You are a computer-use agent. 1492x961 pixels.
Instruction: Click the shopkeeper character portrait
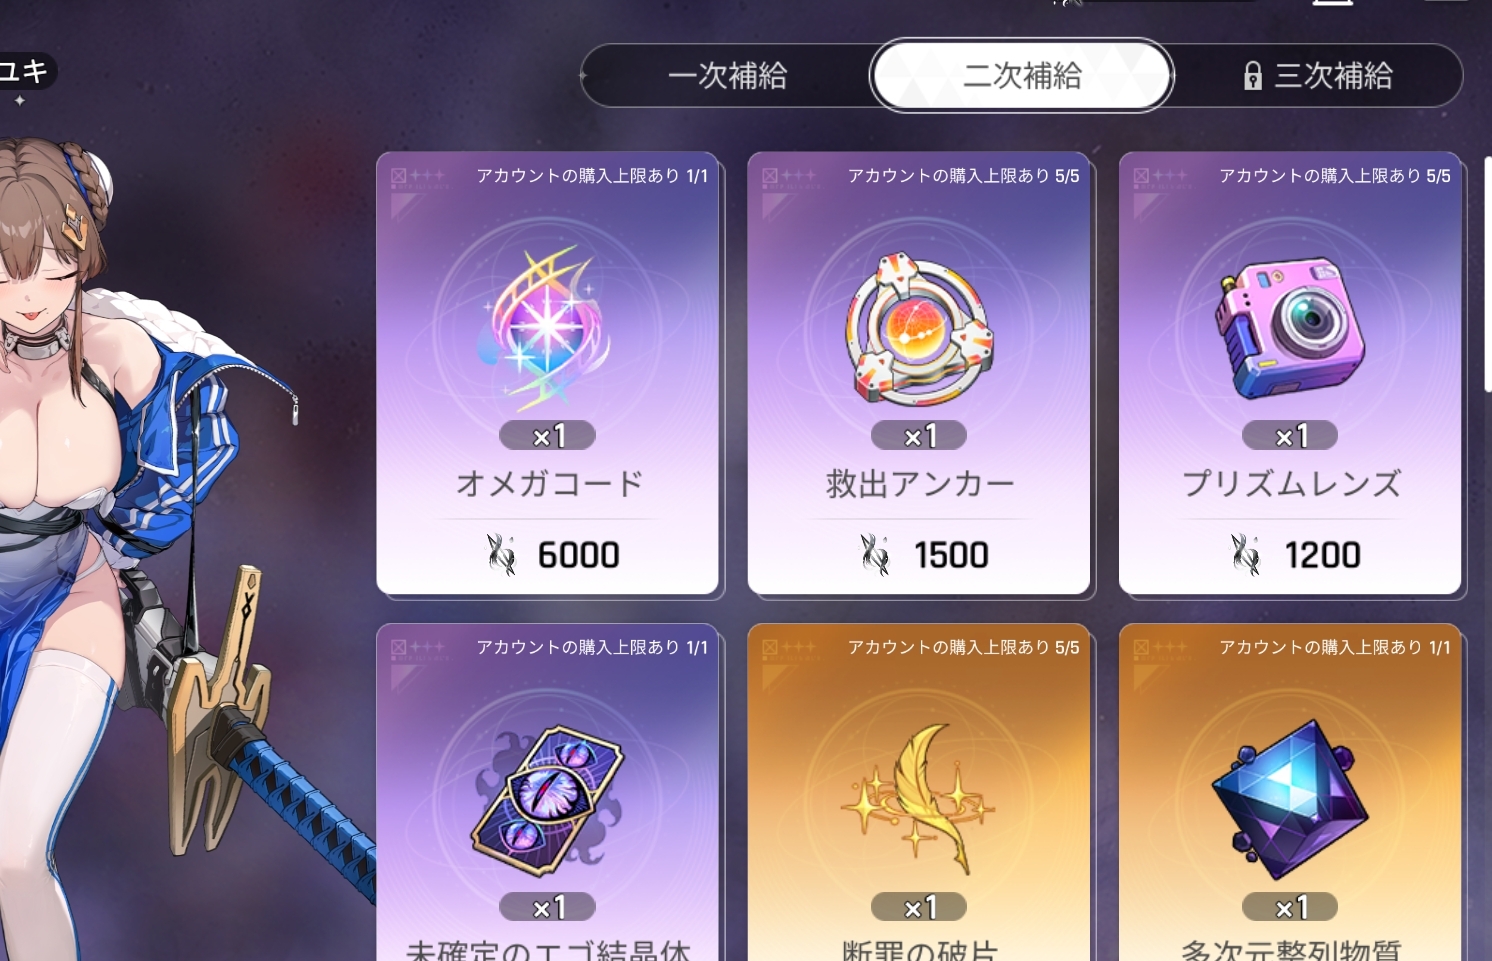pos(150,540)
